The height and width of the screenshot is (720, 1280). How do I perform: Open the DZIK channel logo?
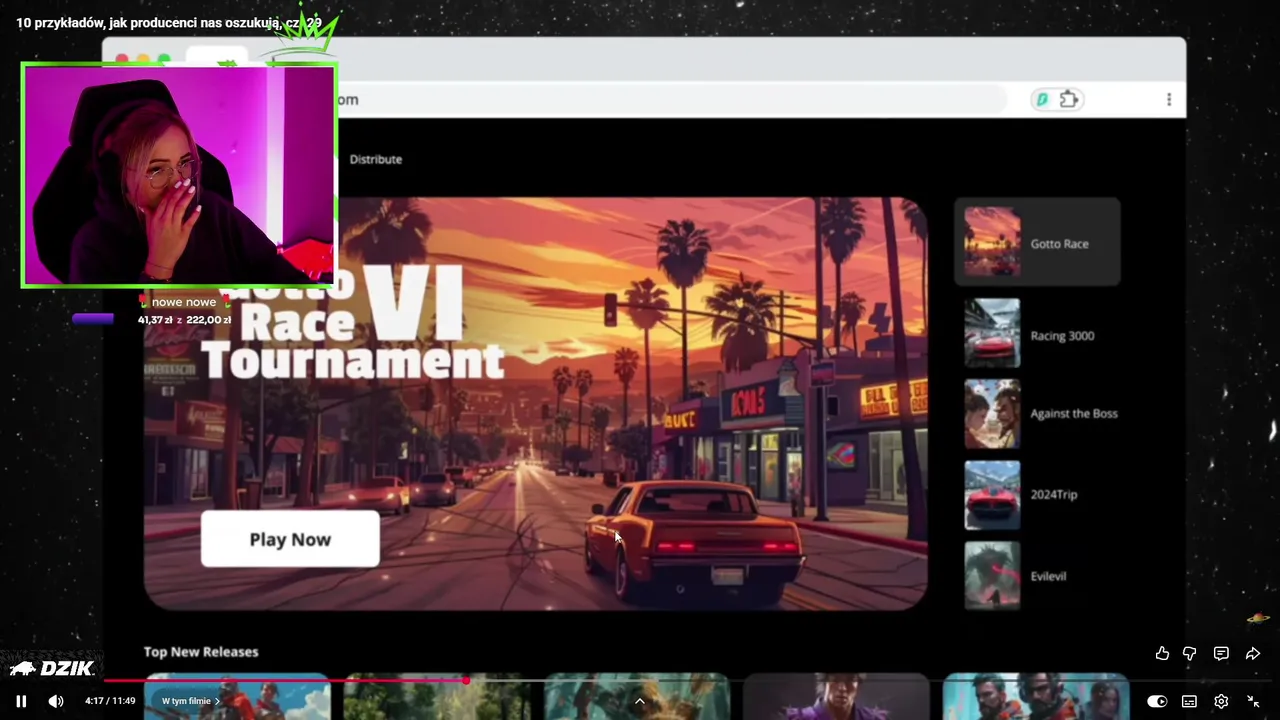coord(52,668)
